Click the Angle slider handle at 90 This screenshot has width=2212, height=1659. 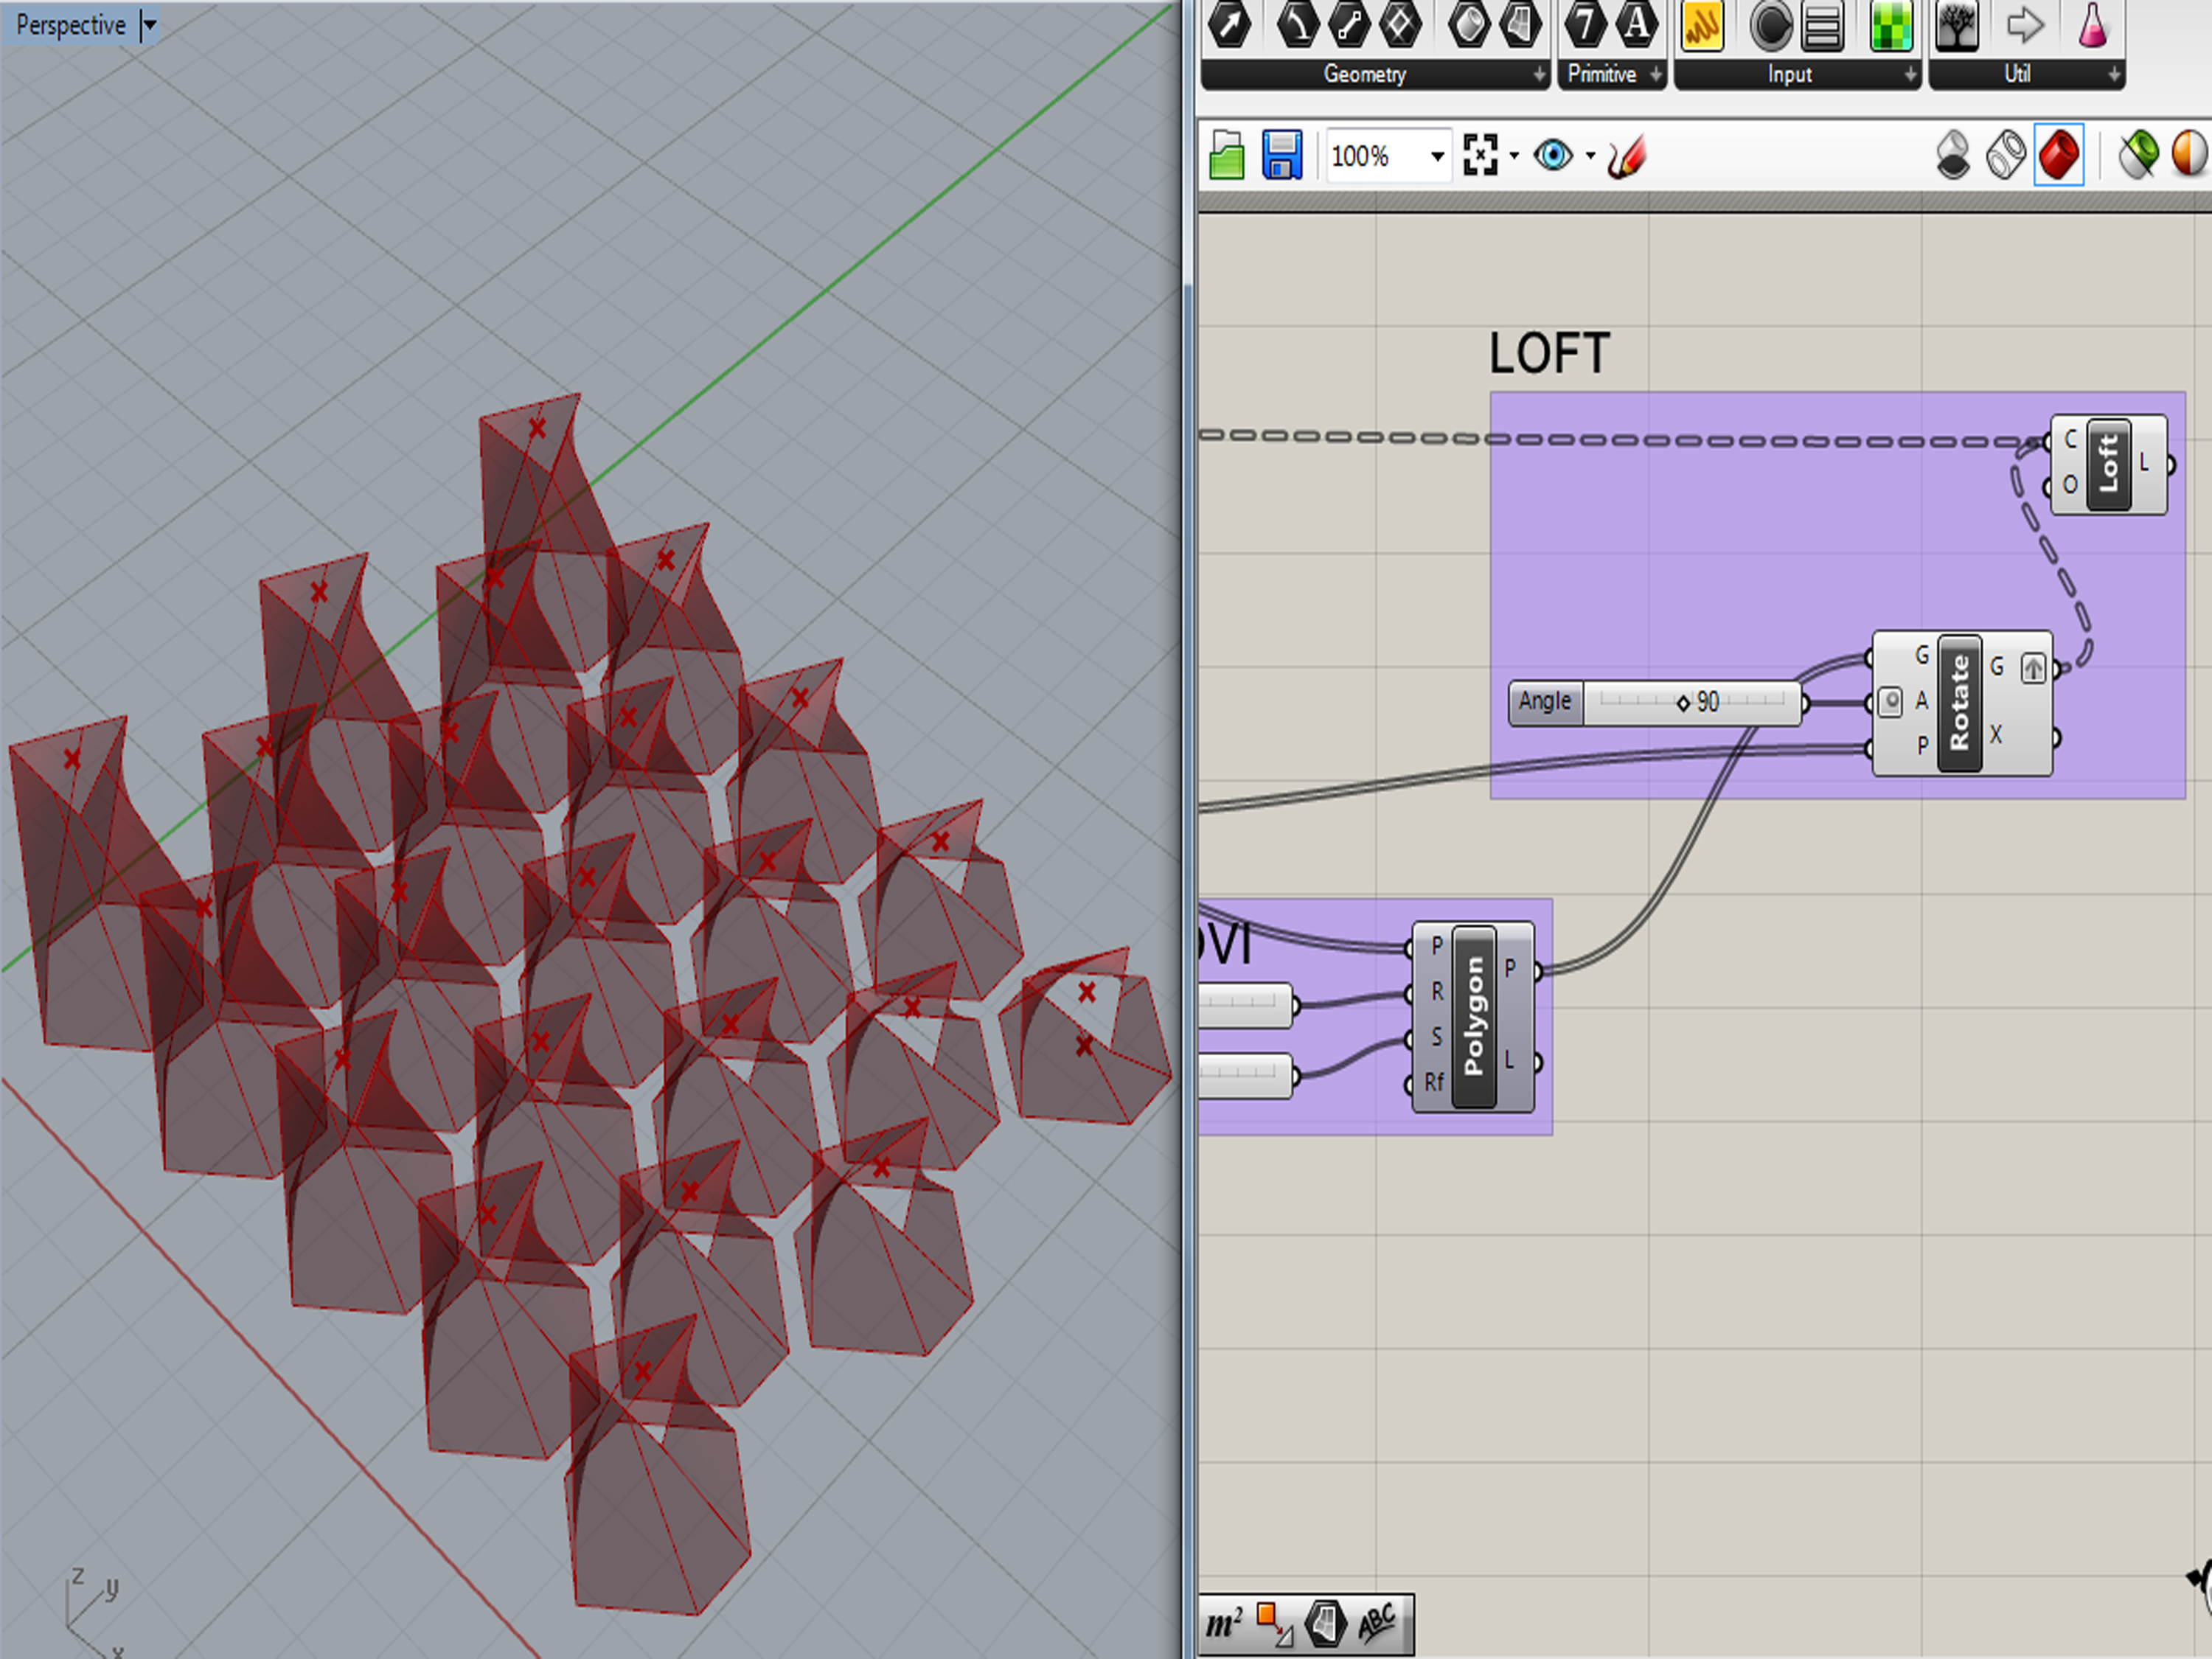1683,703
